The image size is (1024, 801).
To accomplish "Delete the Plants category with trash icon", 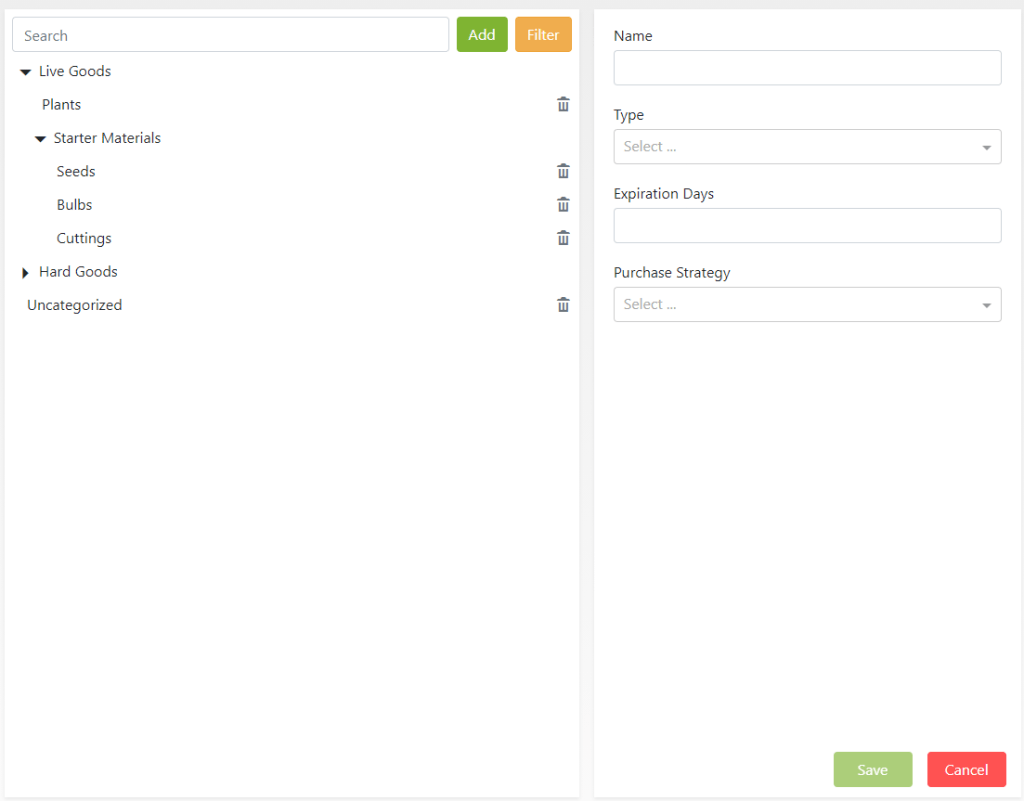I will [563, 105].
